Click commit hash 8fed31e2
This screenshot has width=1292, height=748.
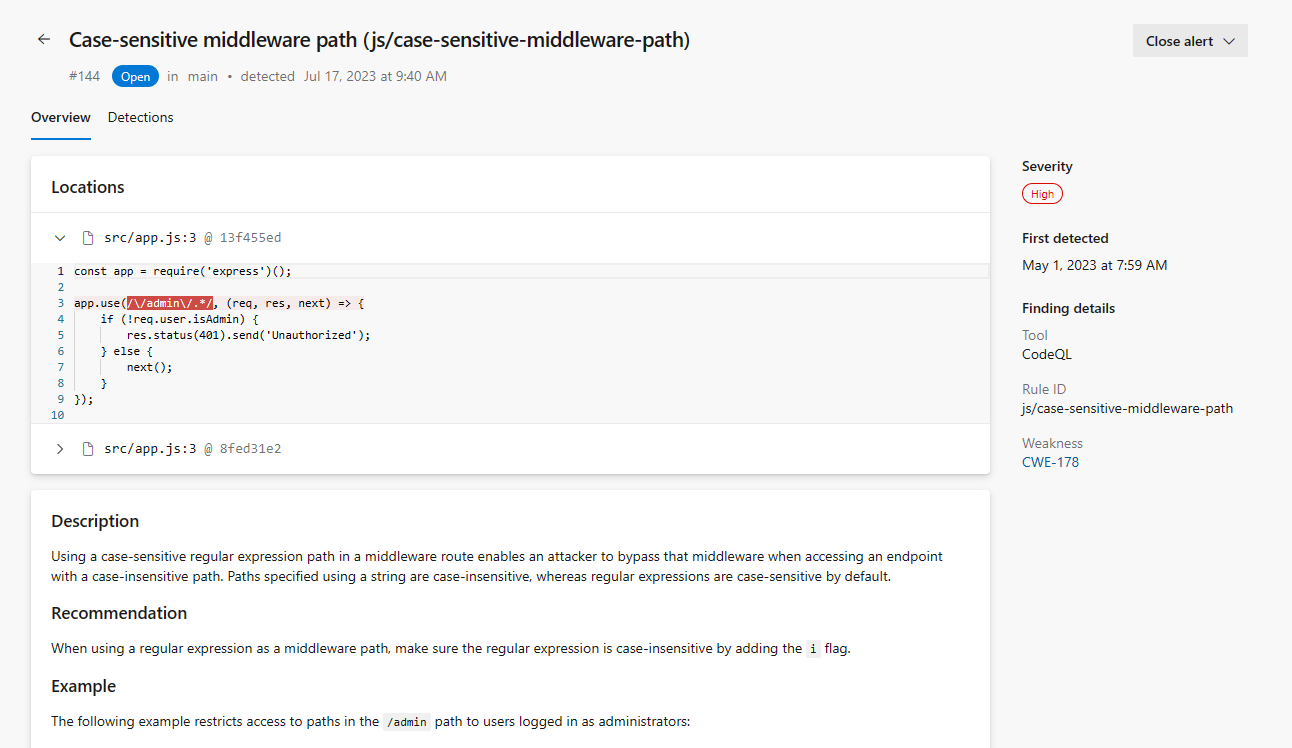(250, 449)
